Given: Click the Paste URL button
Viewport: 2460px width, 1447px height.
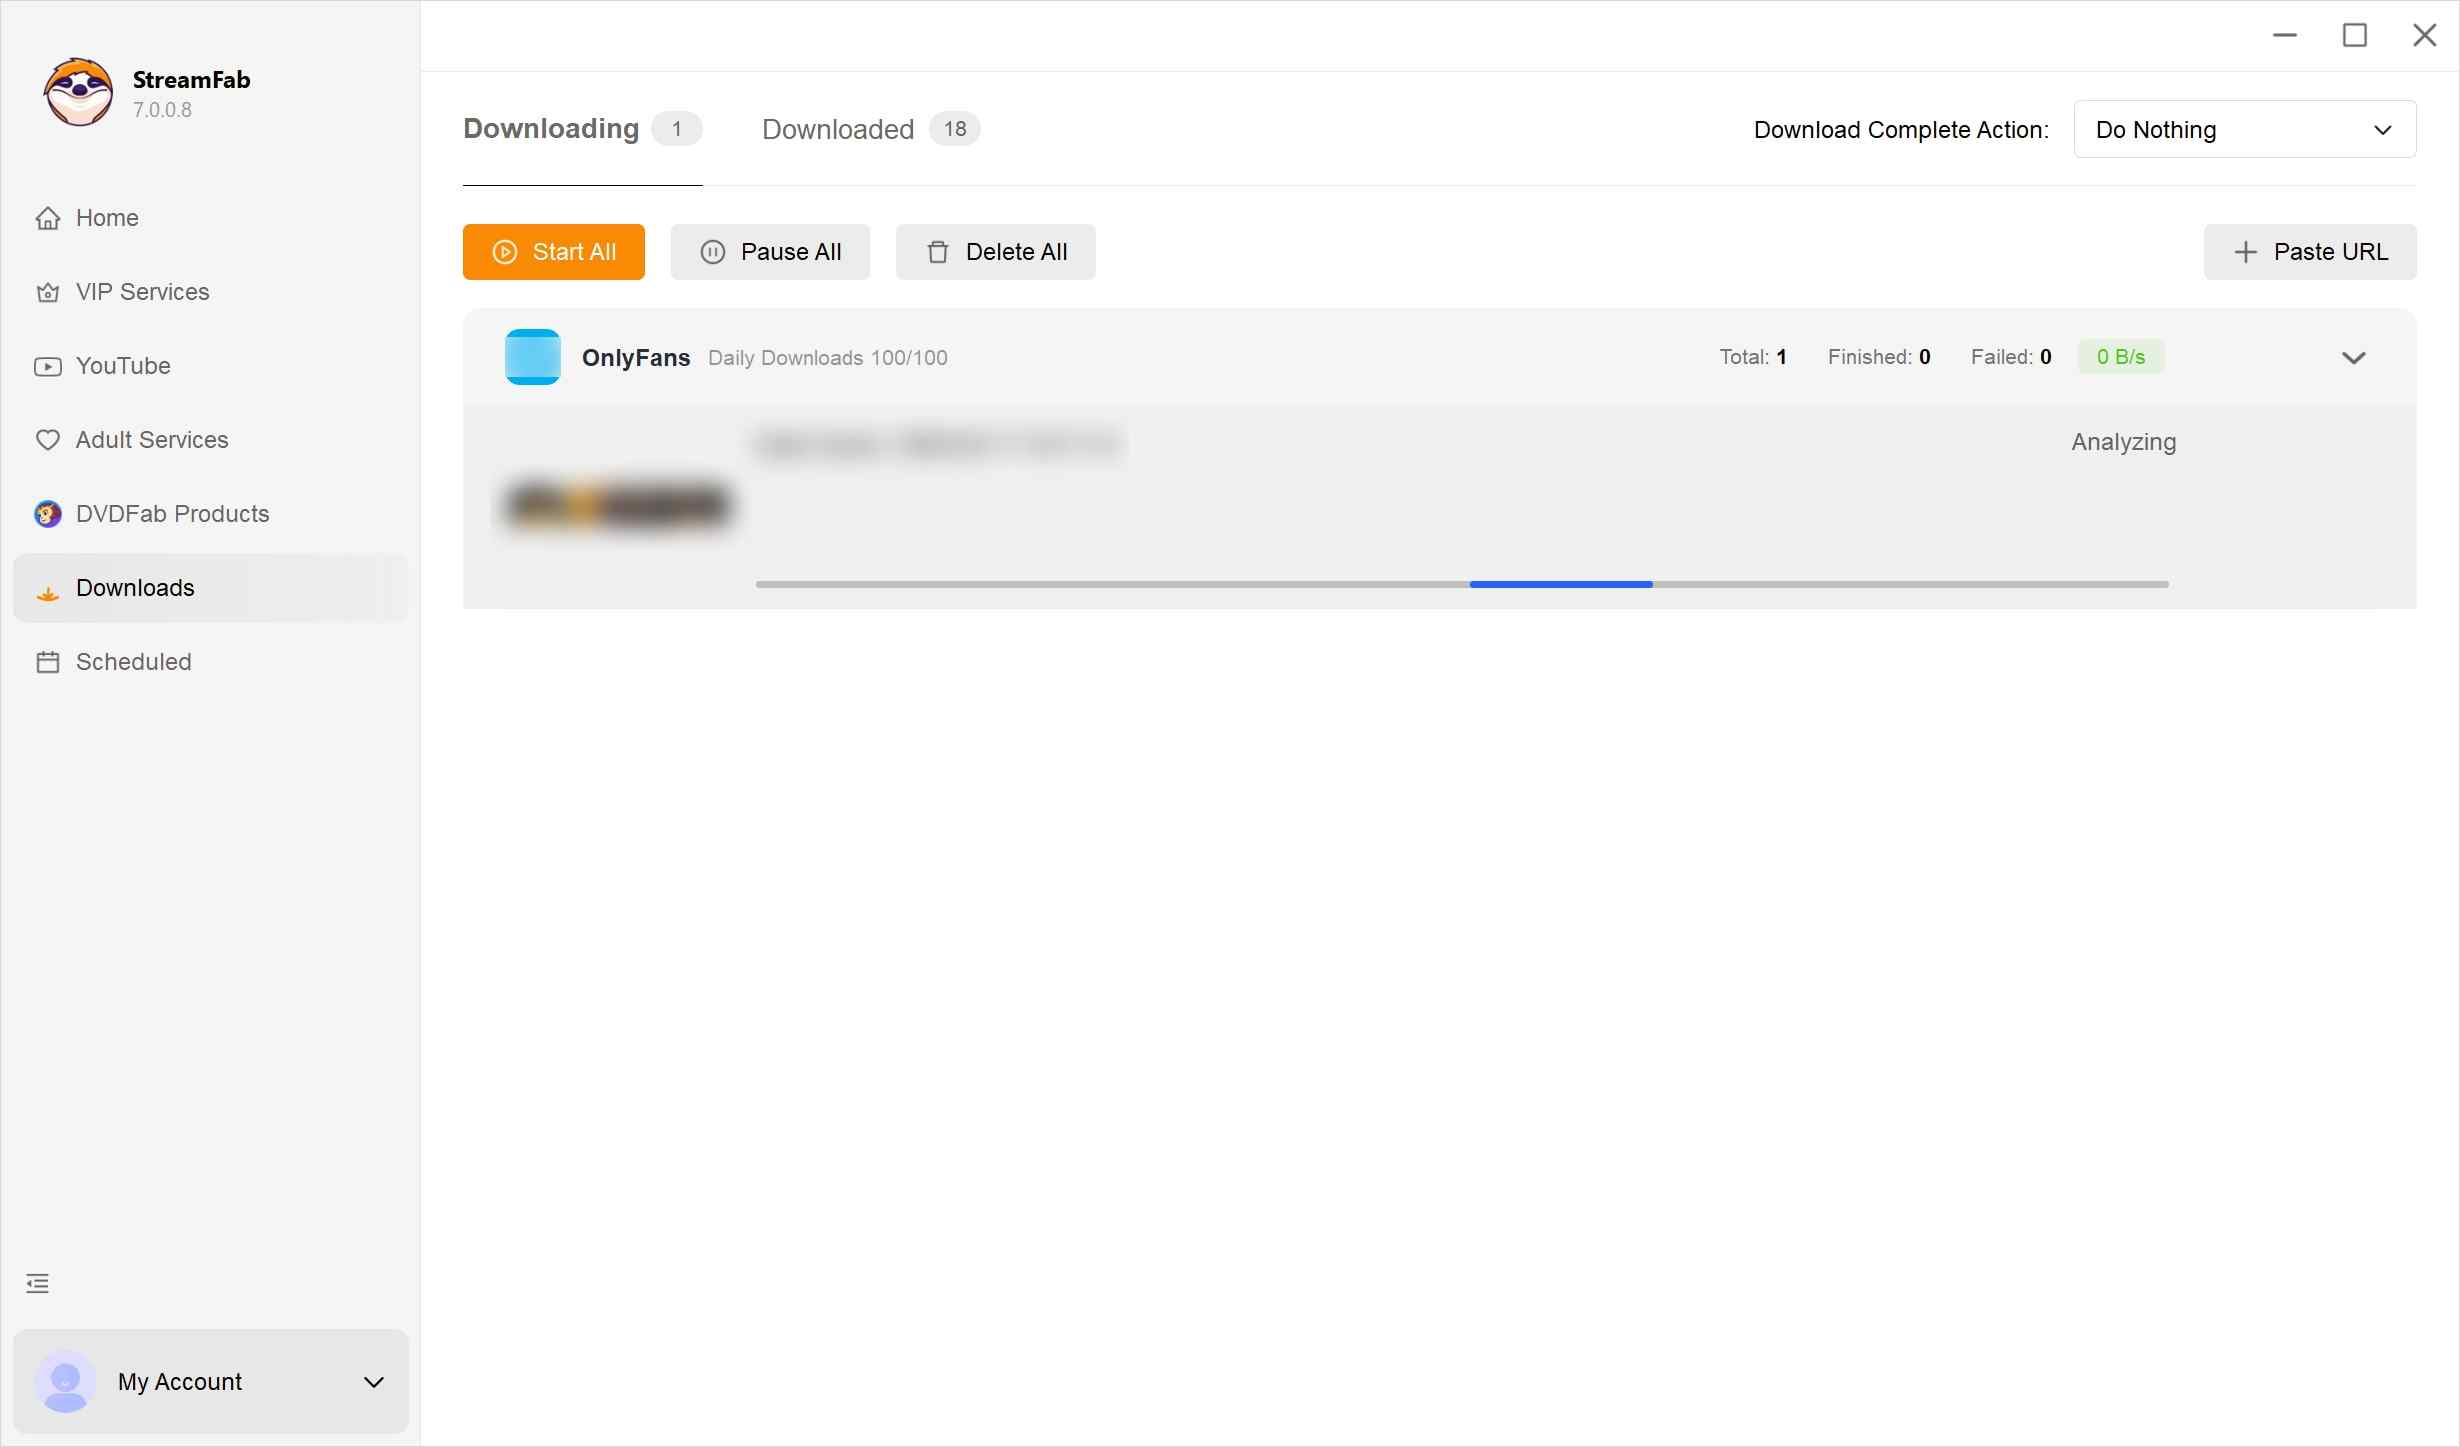Looking at the screenshot, I should (x=2310, y=252).
